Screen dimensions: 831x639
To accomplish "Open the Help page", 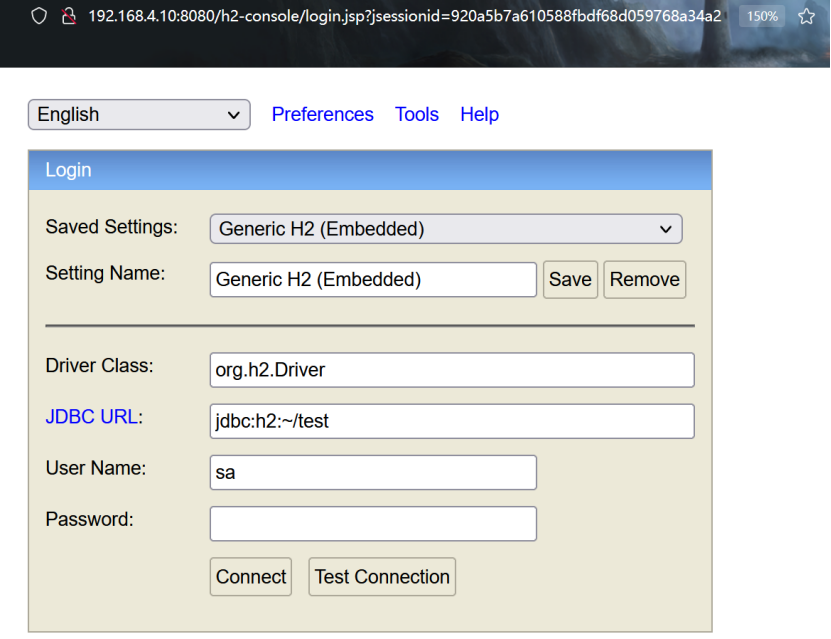I will 479,114.
